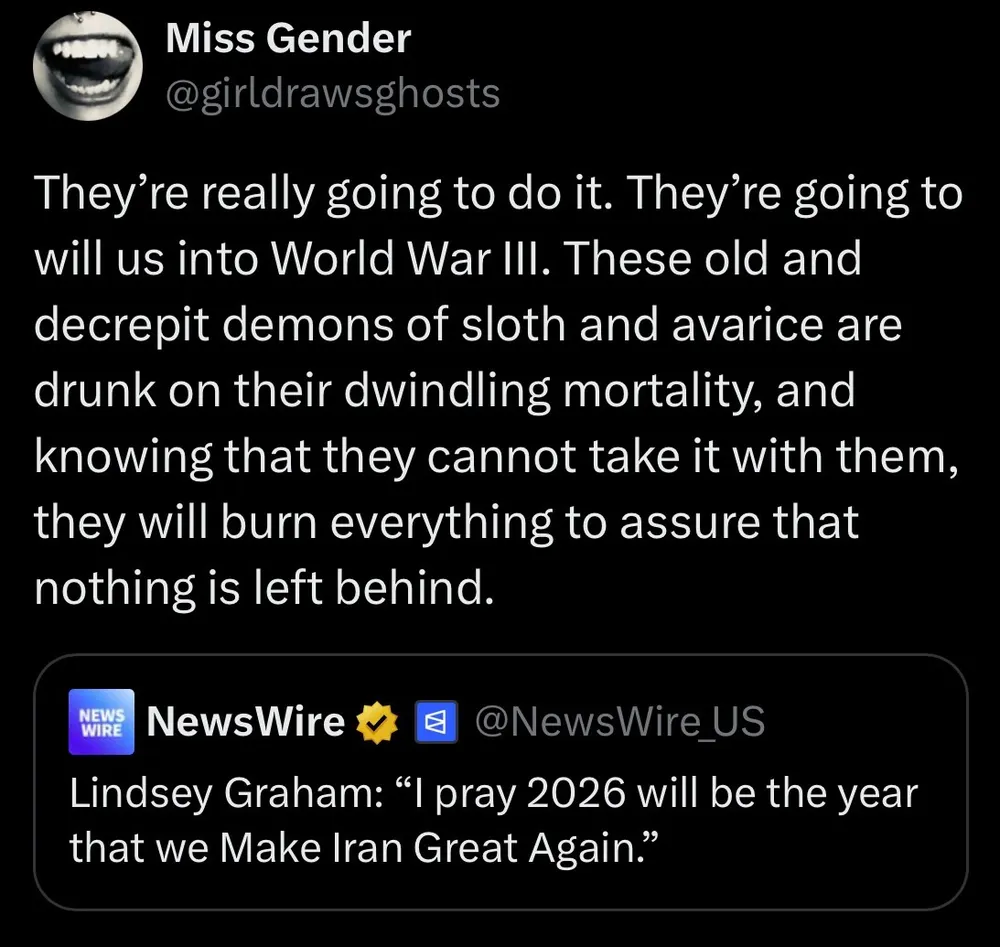This screenshot has width=1000, height=947.
Task: Click the NewsWire account name
Action: [245, 720]
